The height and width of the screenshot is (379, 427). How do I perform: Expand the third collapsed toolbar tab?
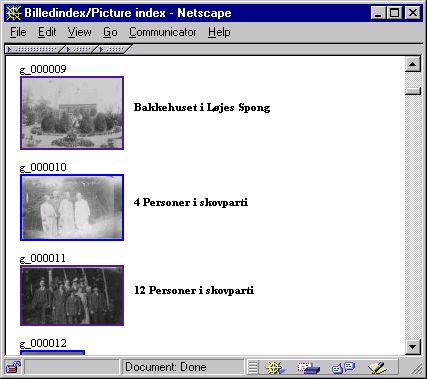(112, 49)
